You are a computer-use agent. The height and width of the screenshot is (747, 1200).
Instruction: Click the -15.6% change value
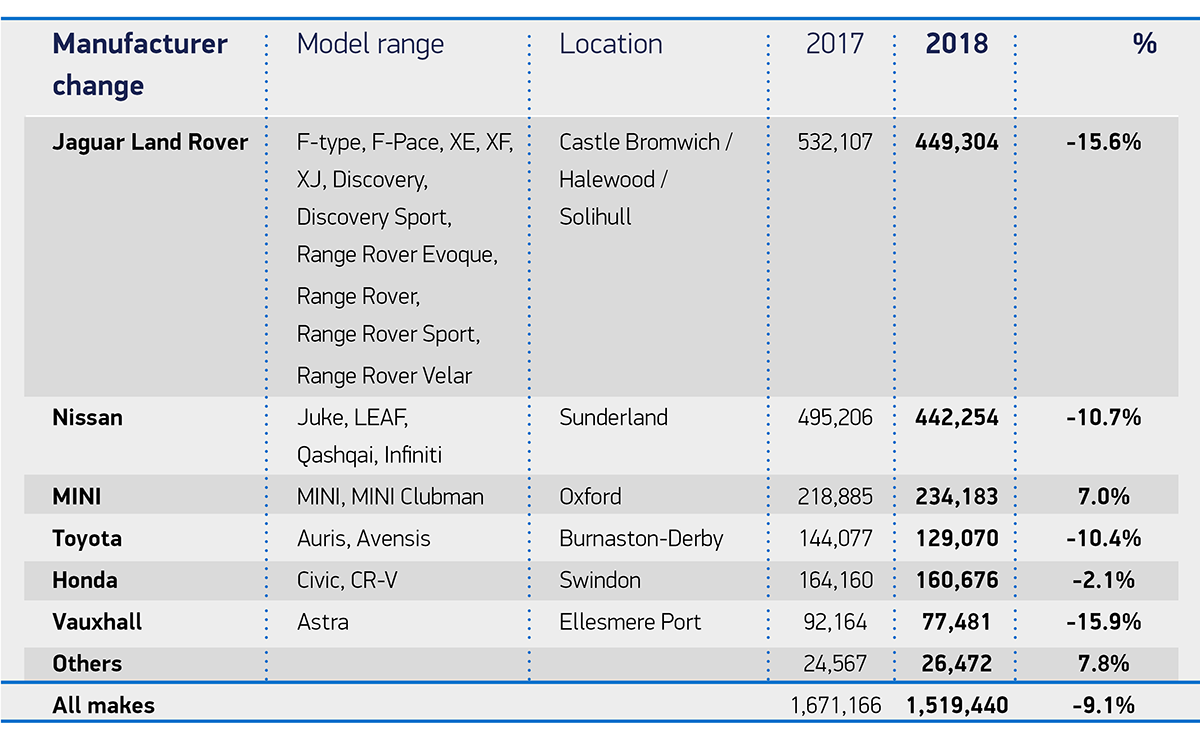point(1104,142)
